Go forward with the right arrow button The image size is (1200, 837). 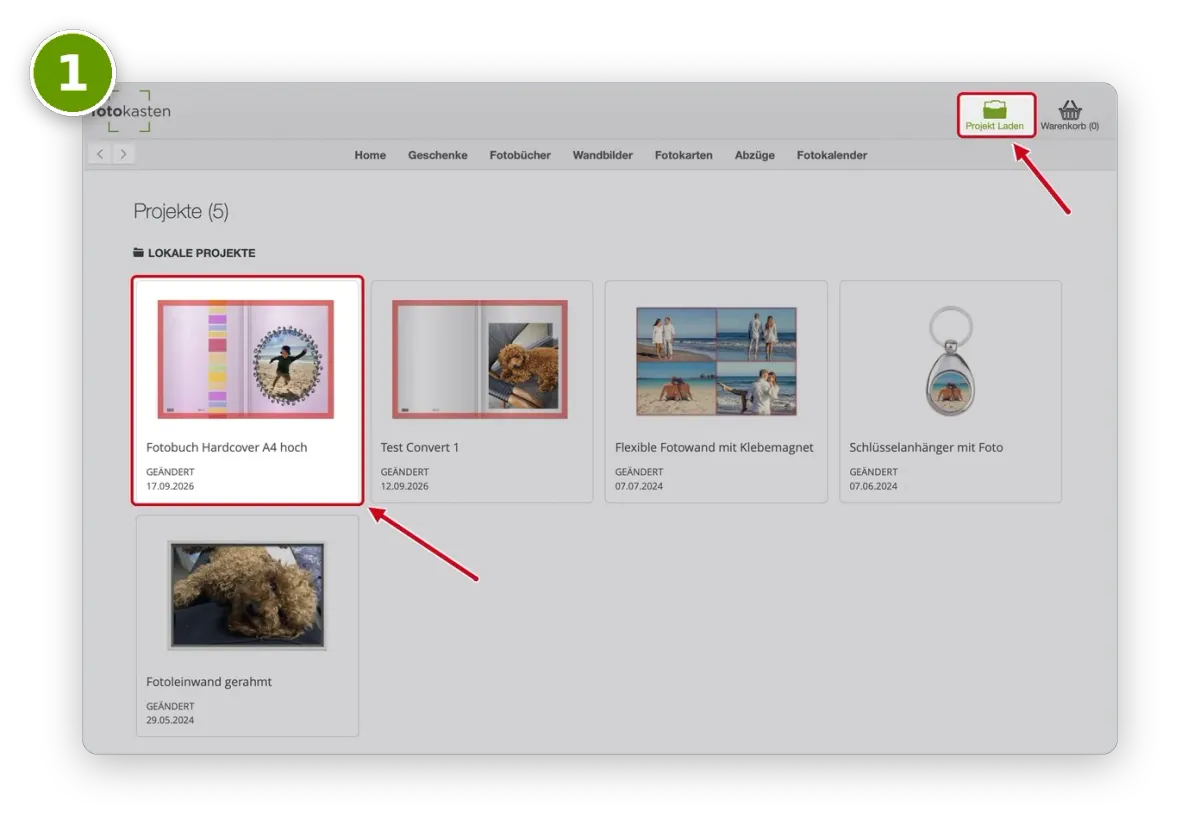123,154
